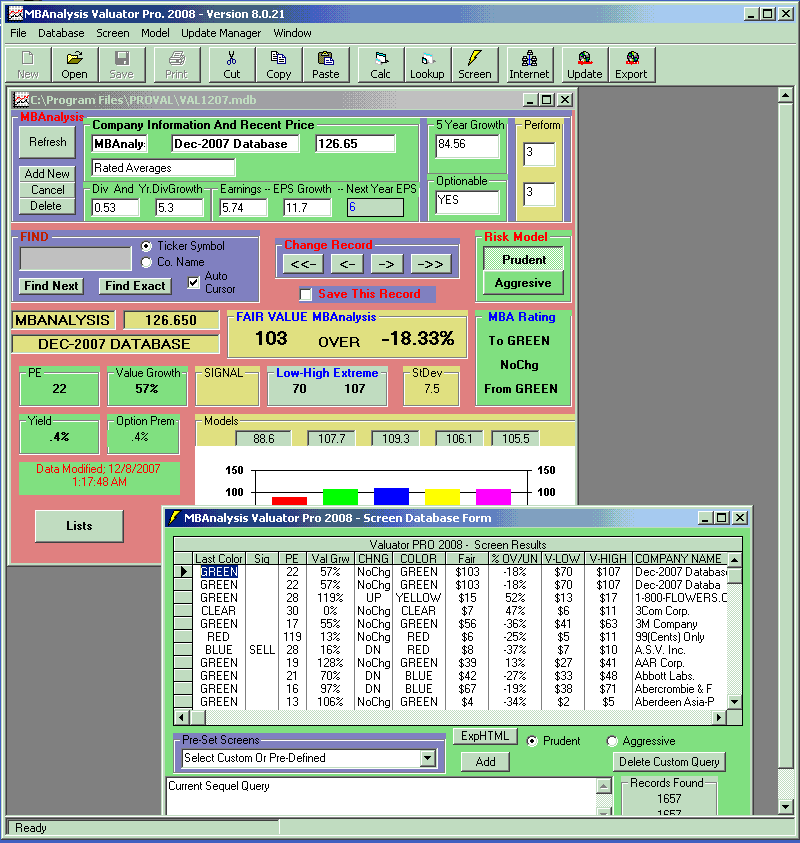Select the Aggressive radio option

612,741
